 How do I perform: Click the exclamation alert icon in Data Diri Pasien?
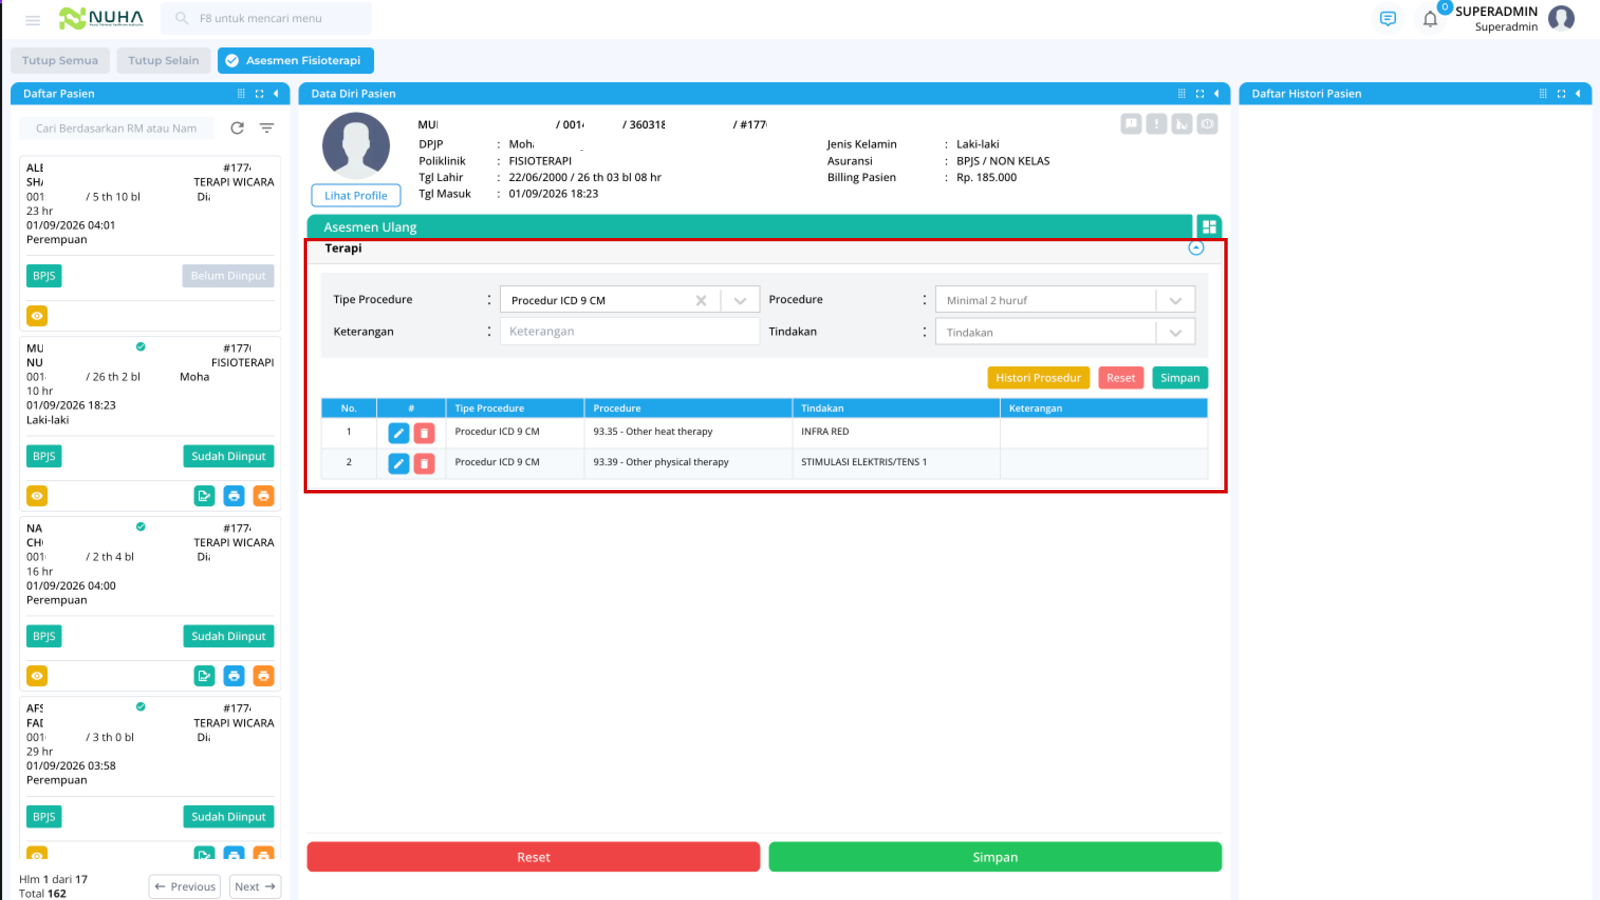tap(1156, 124)
